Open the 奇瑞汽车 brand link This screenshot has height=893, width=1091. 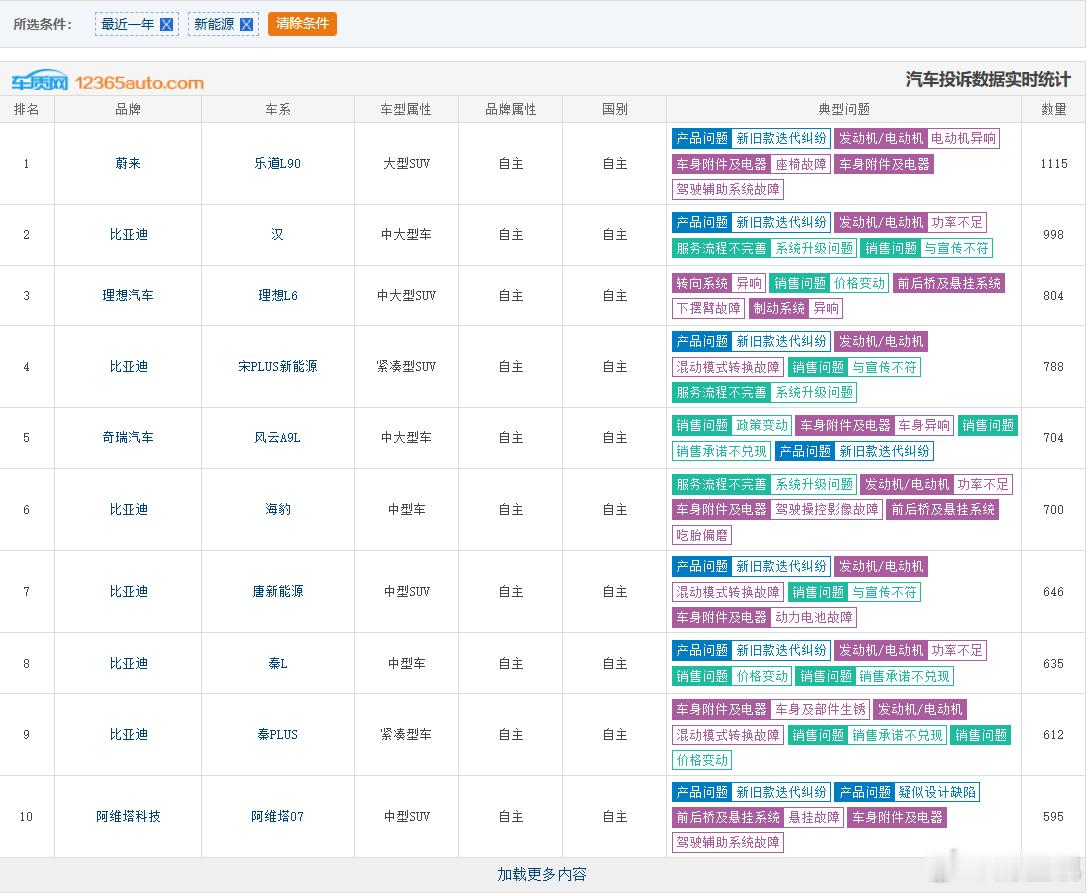click(128, 438)
